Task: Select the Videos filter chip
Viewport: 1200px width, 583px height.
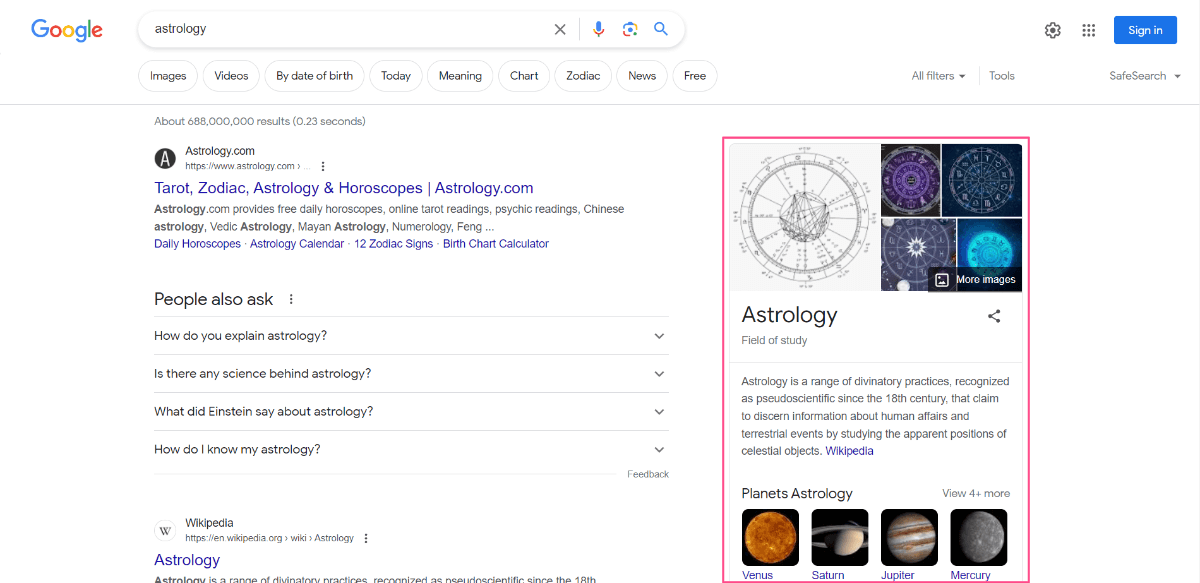Action: pos(231,76)
